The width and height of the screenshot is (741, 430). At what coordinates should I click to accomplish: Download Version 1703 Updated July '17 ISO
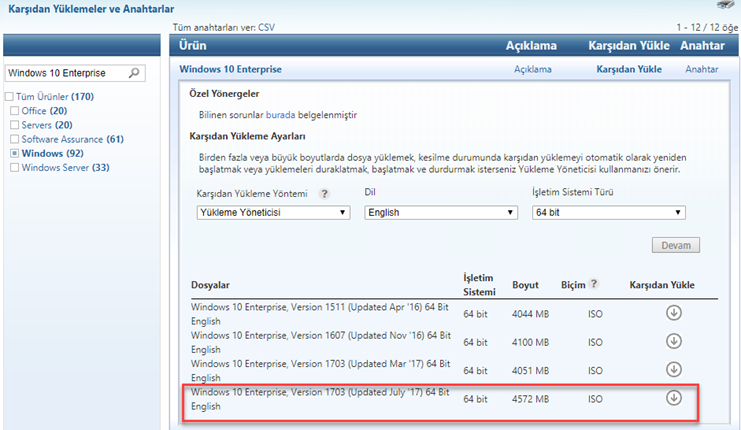coord(673,398)
